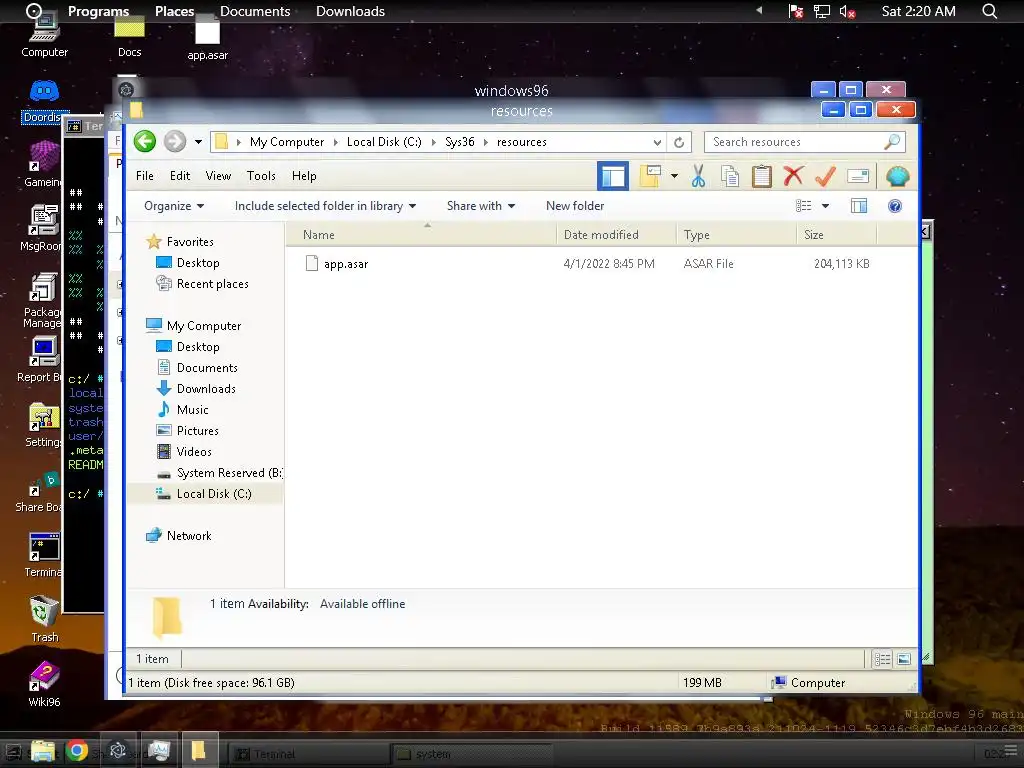
Task: Open Recent places in navigation pane
Action: 212,283
